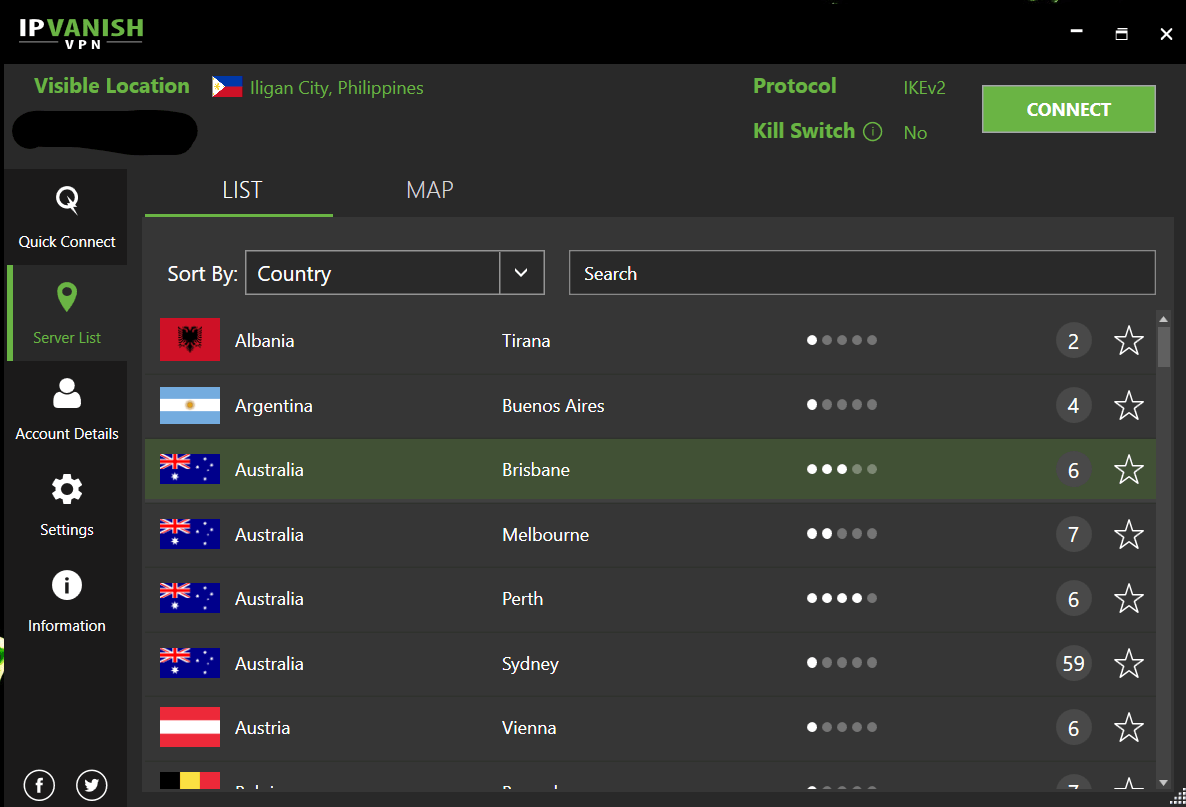The width and height of the screenshot is (1186, 807).
Task: Click the Perth ping indicator dots
Action: [x=842, y=598]
